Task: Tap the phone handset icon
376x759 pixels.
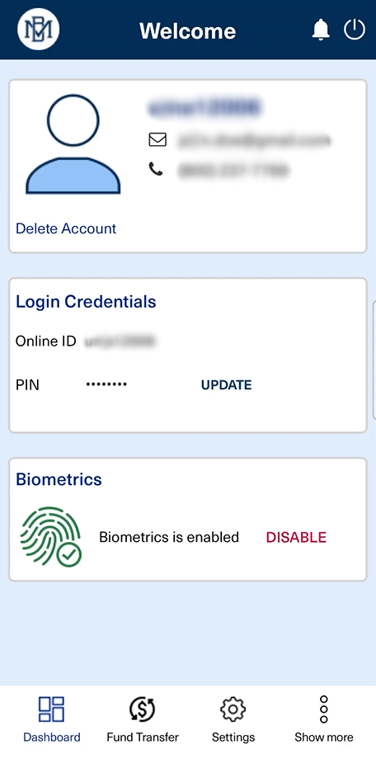Action: click(156, 169)
